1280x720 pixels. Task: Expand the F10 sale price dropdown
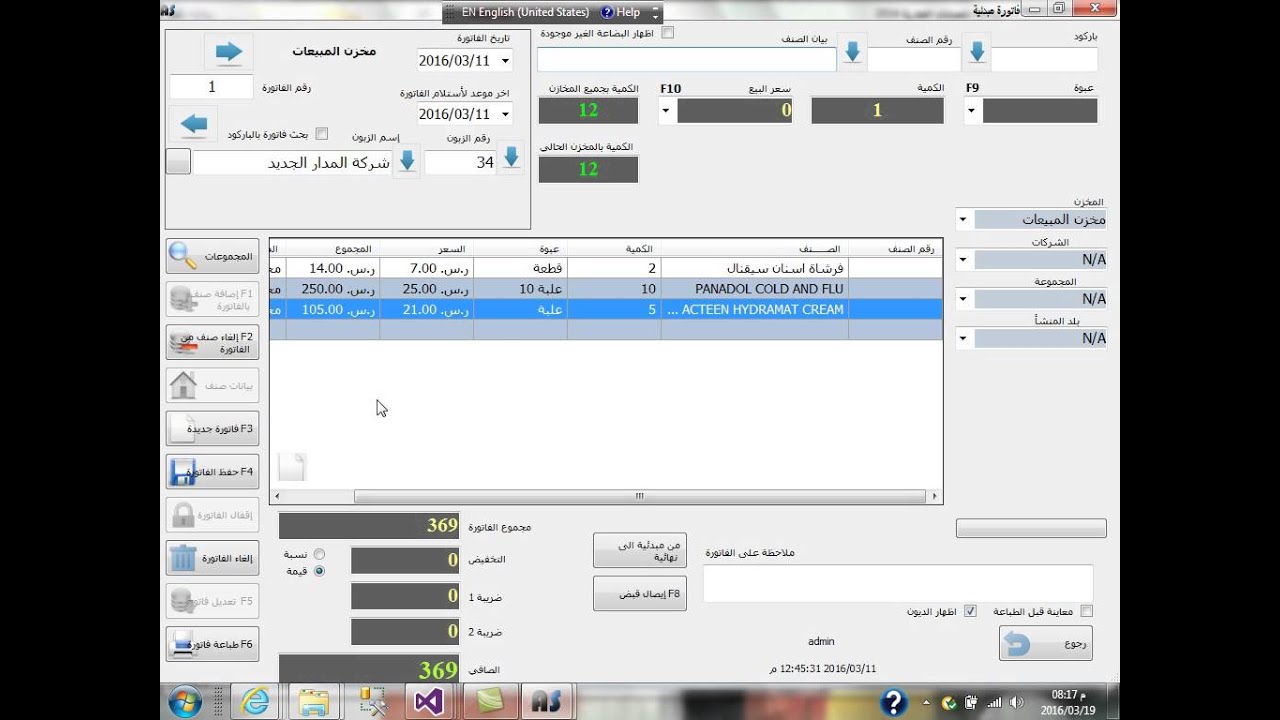point(667,110)
